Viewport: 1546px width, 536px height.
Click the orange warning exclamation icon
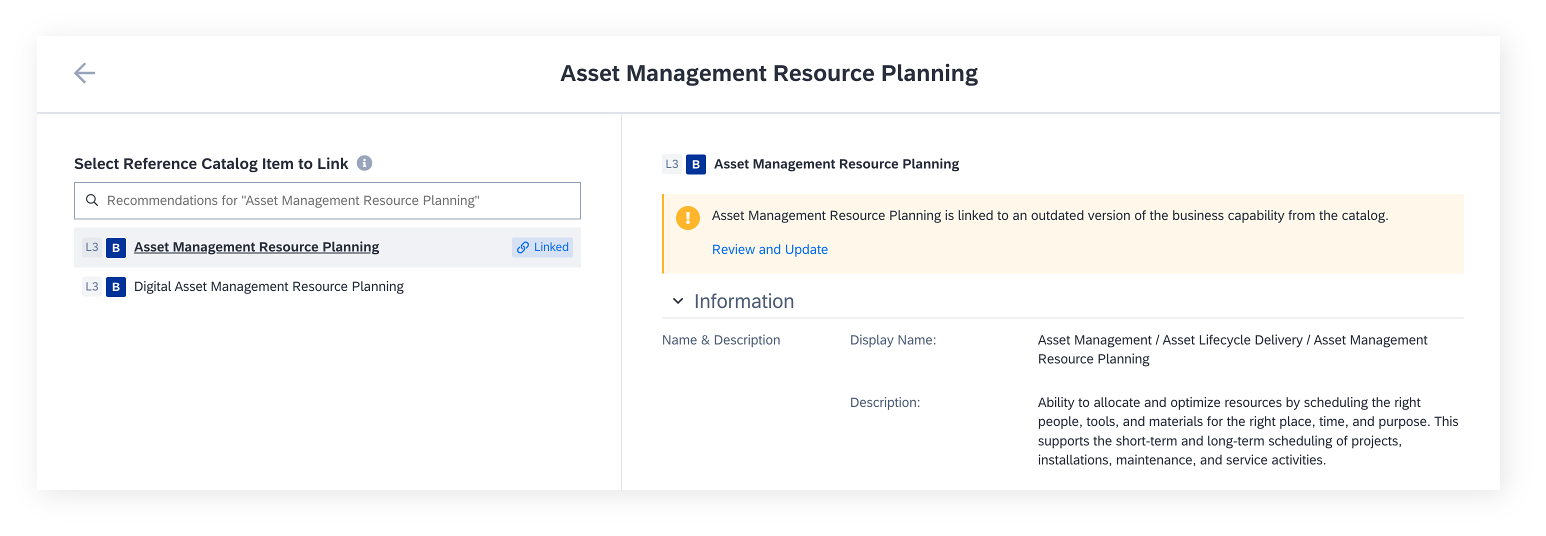(688, 217)
